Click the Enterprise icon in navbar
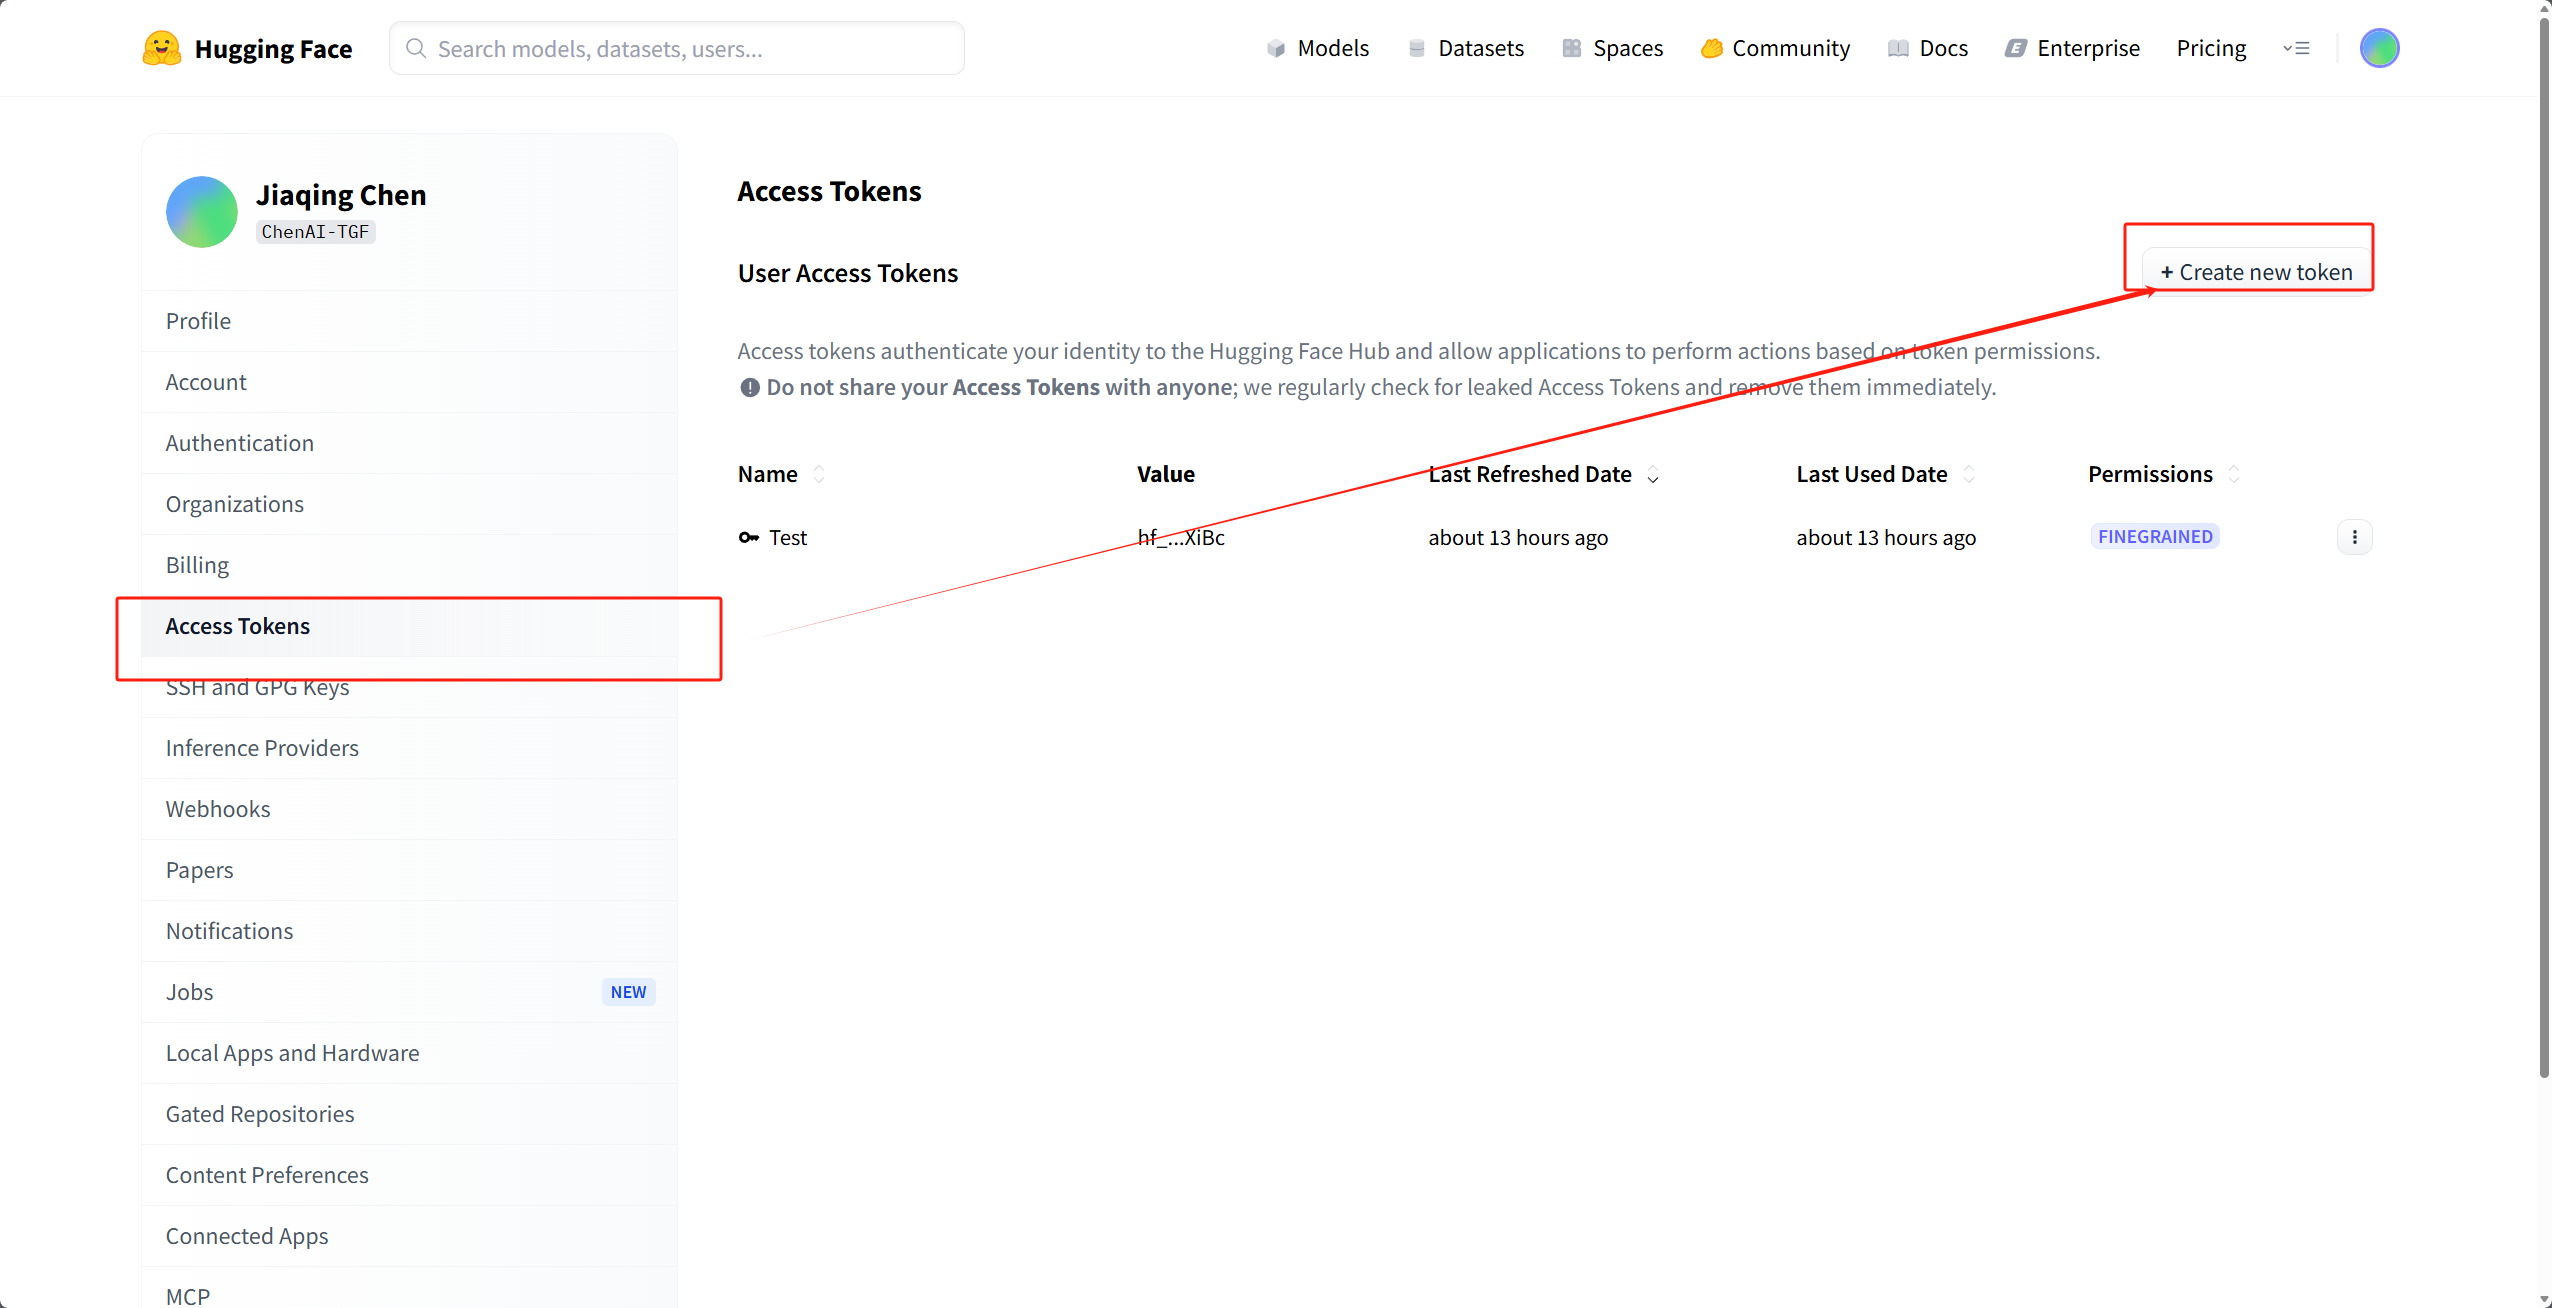Viewport: 2552px width, 1308px height. pyautogui.click(x=2015, y=48)
